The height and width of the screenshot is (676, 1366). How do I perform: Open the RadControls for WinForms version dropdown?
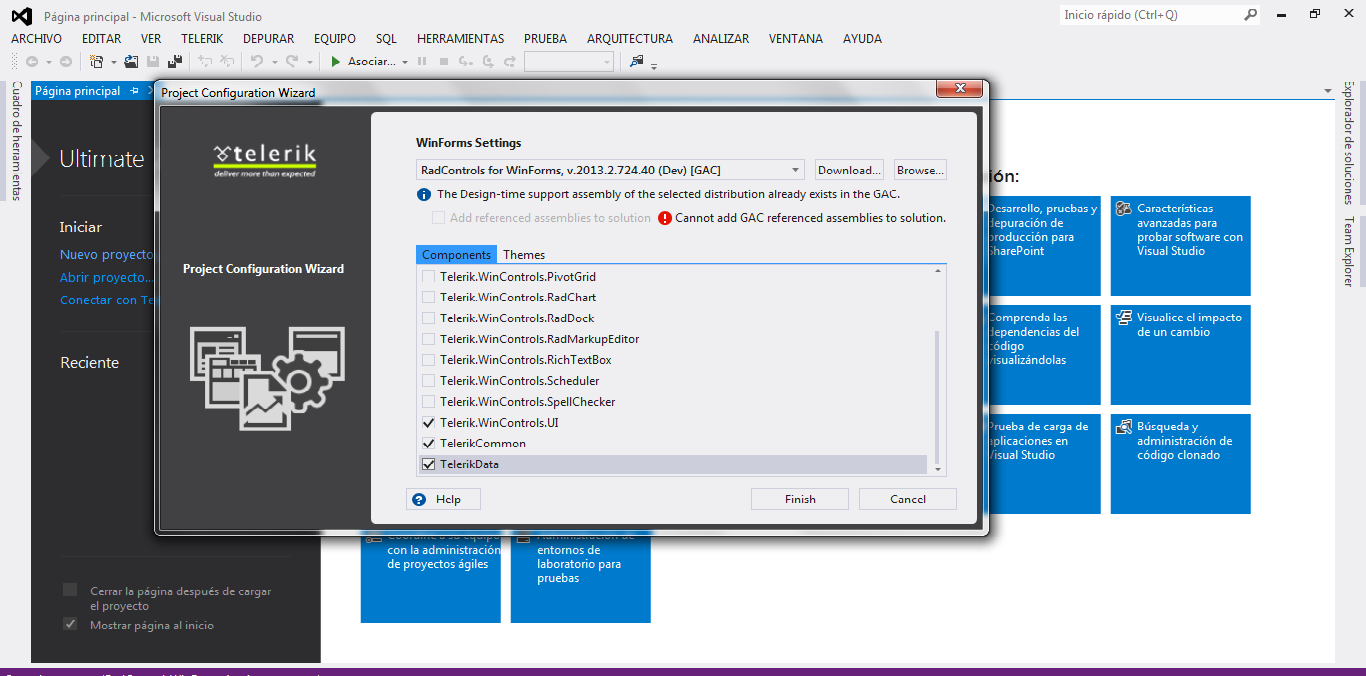click(x=795, y=170)
